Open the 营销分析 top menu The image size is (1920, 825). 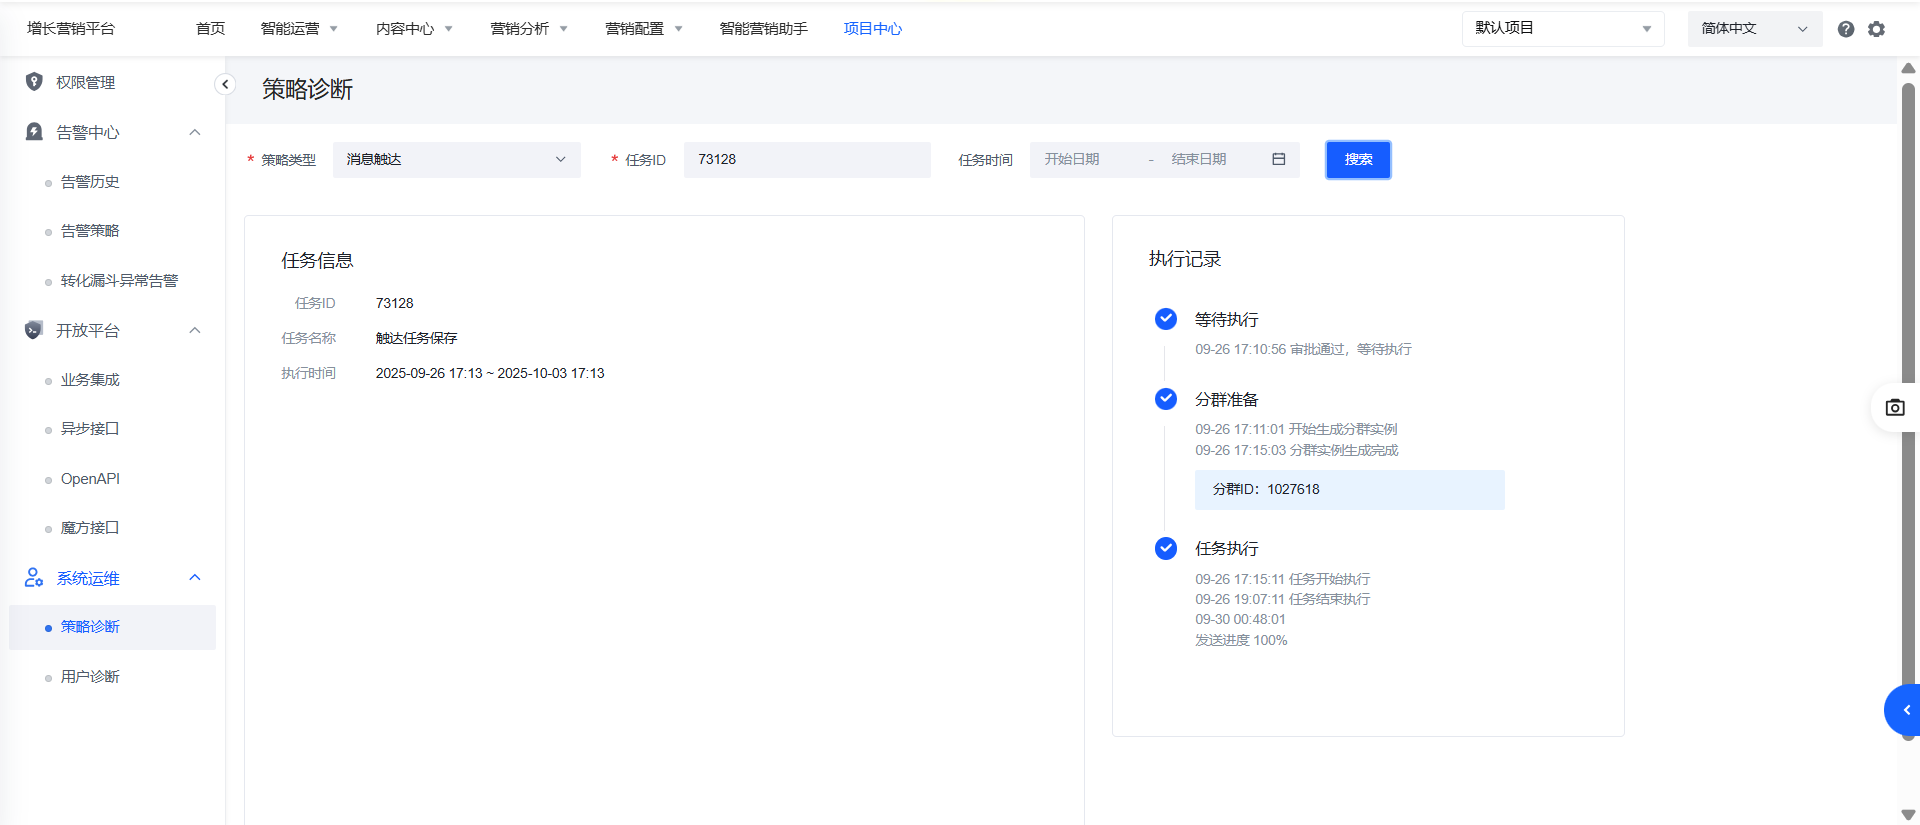pyautogui.click(x=528, y=29)
